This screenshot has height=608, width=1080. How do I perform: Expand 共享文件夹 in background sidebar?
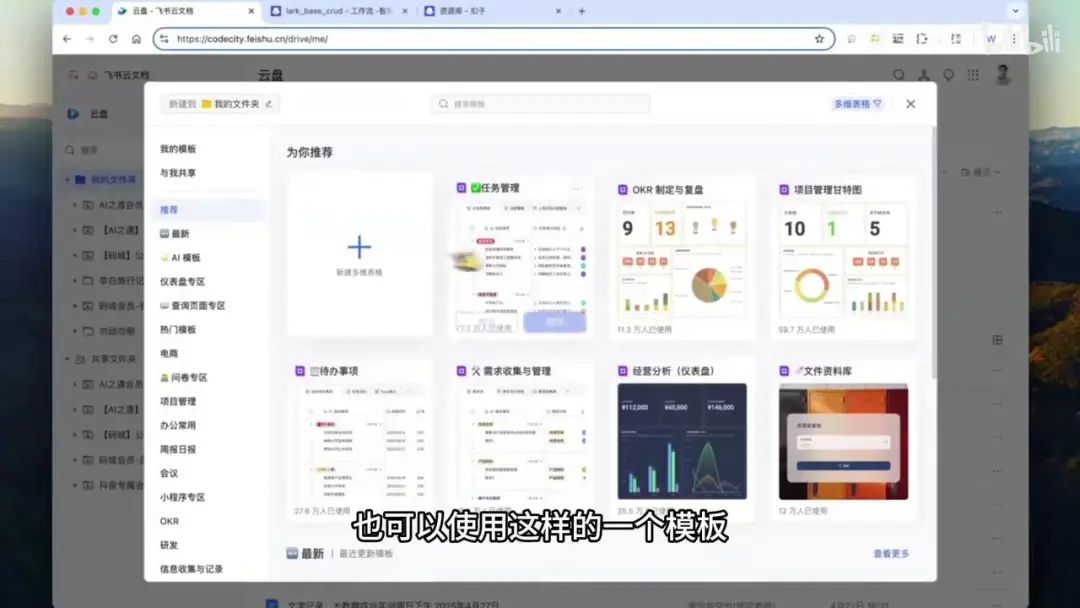point(68,359)
